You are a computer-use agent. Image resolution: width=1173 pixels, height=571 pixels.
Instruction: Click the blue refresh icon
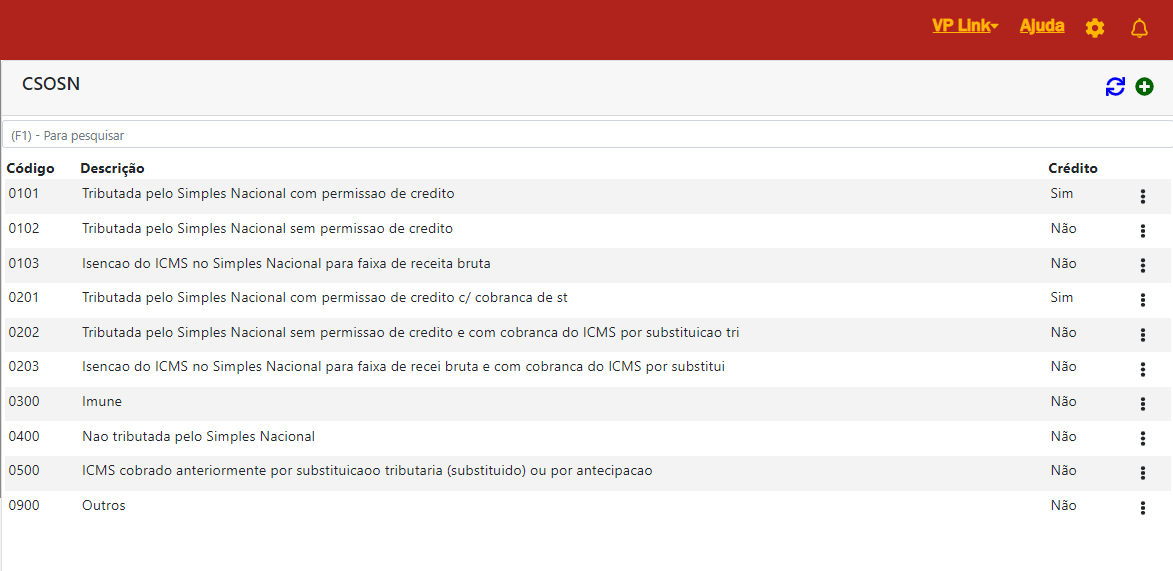pyautogui.click(x=1115, y=87)
